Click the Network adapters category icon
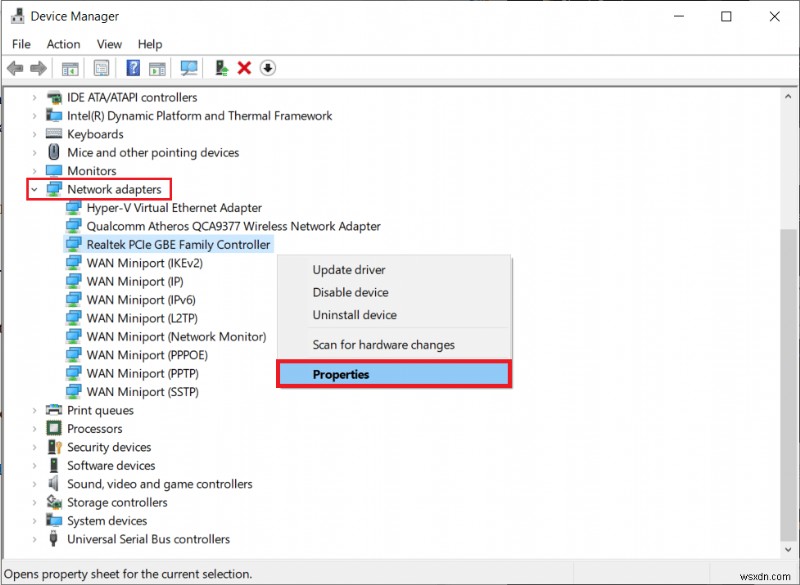Screen dimensions: 800x585 click(x=54, y=189)
